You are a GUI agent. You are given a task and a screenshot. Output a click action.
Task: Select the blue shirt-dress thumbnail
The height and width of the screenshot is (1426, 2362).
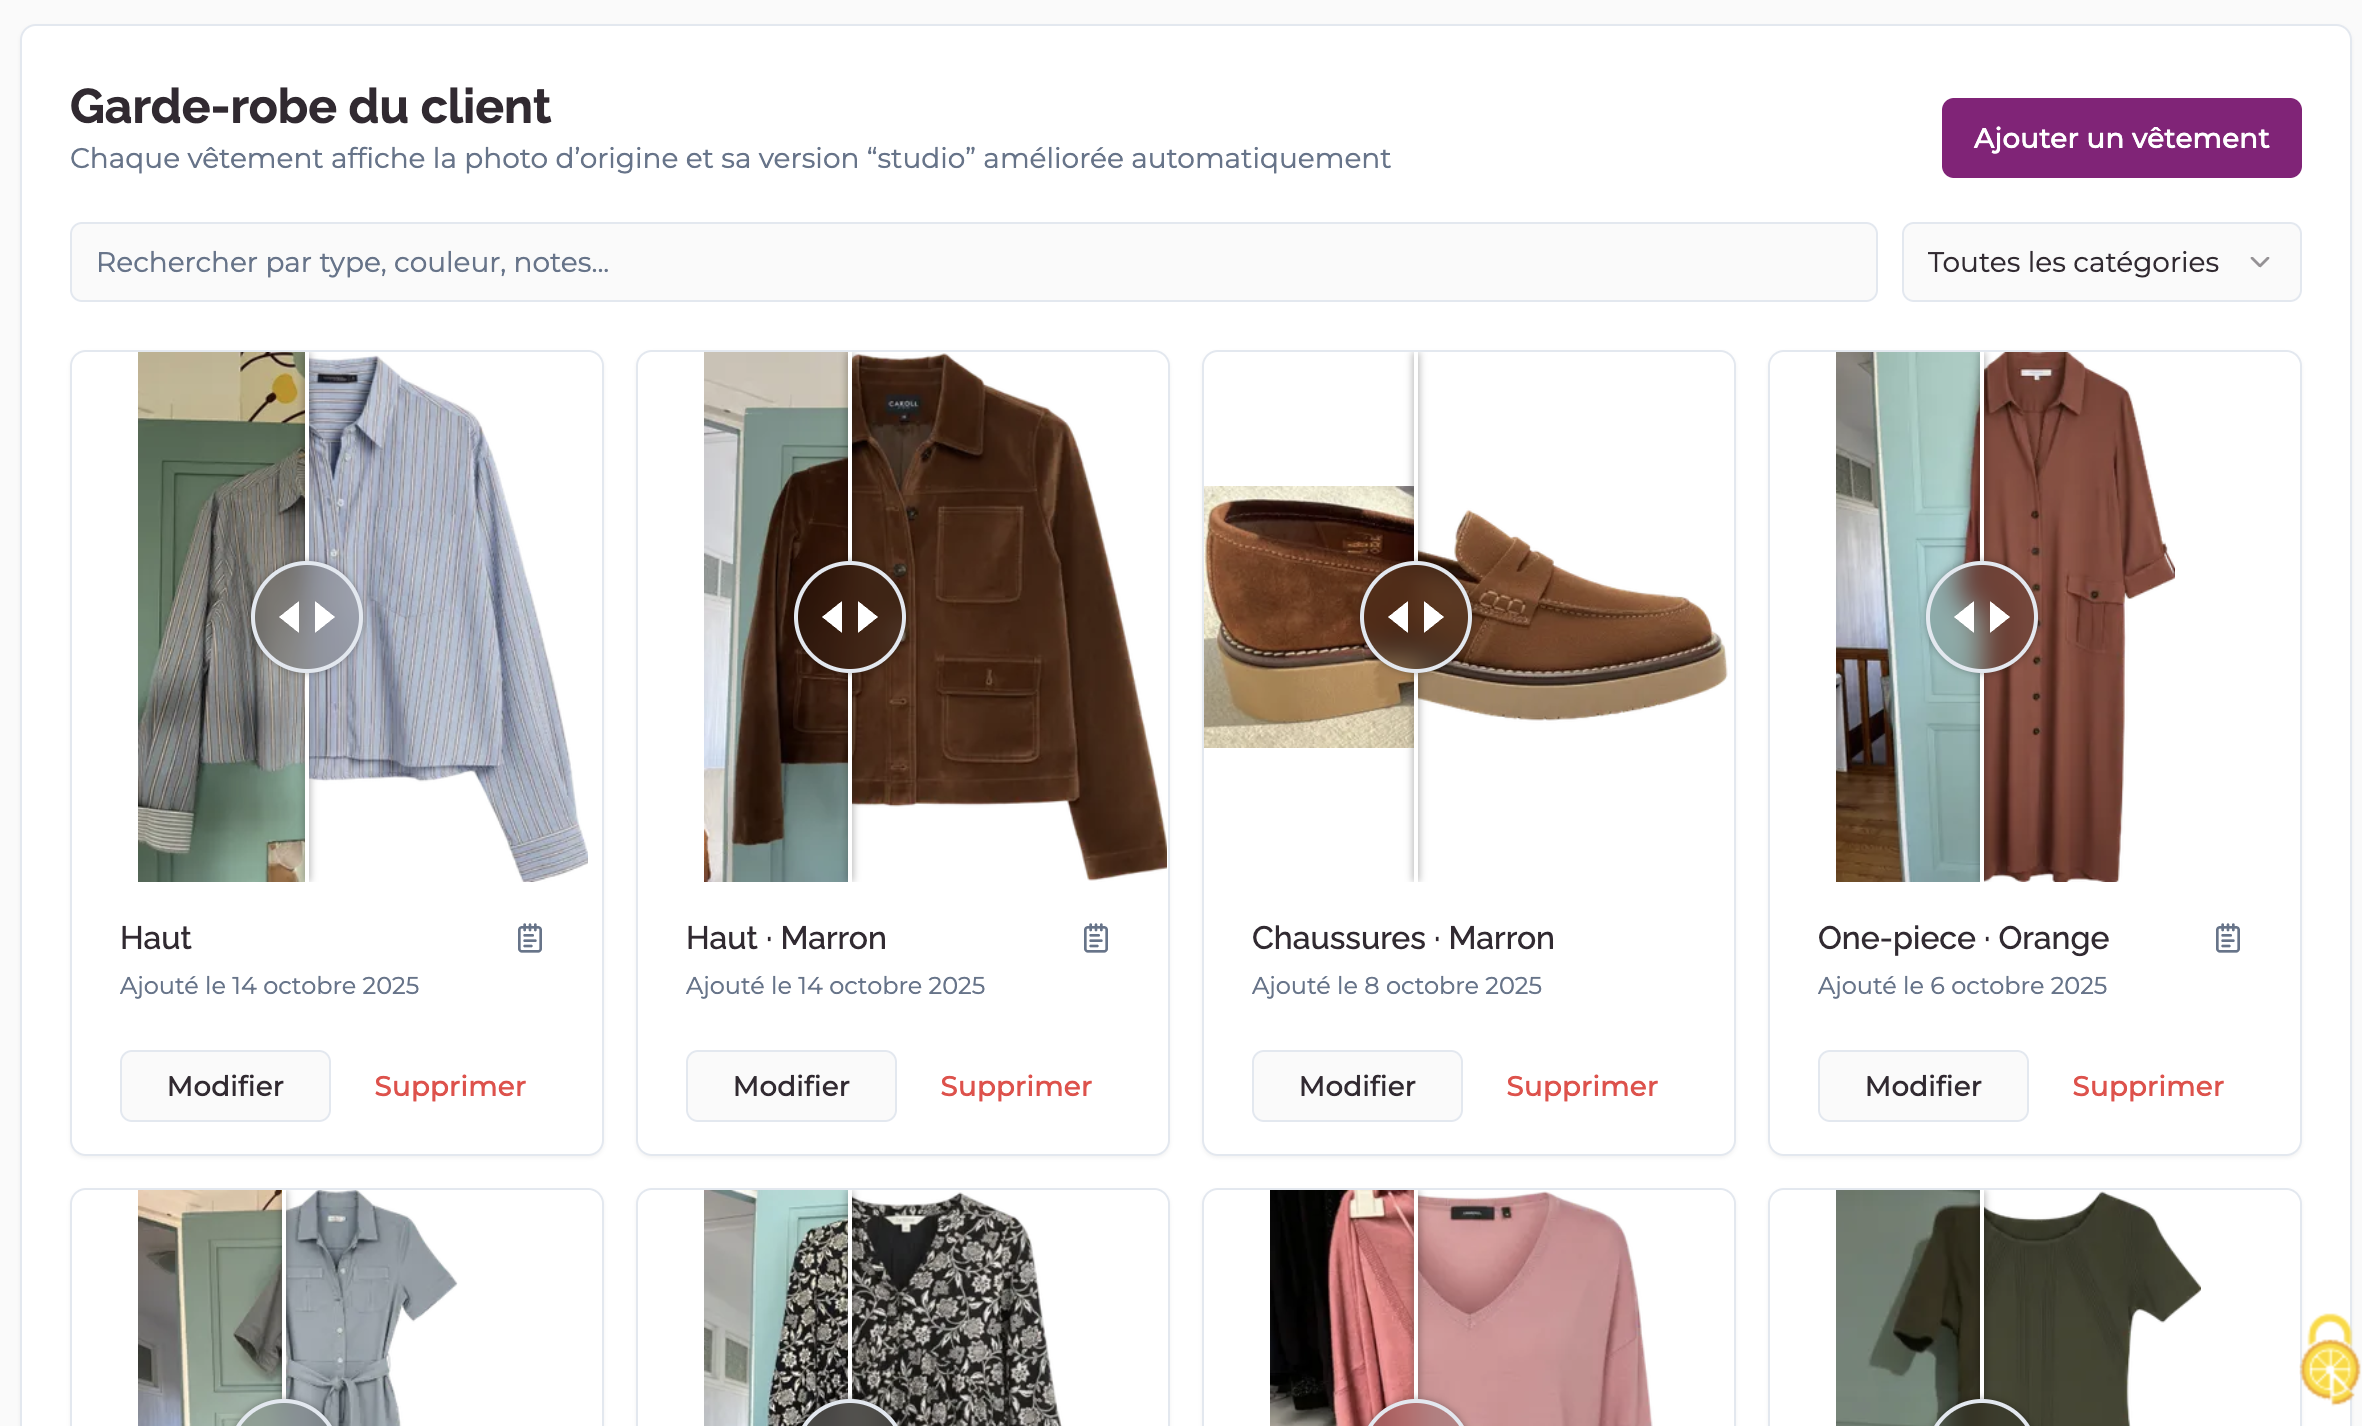(337, 1308)
